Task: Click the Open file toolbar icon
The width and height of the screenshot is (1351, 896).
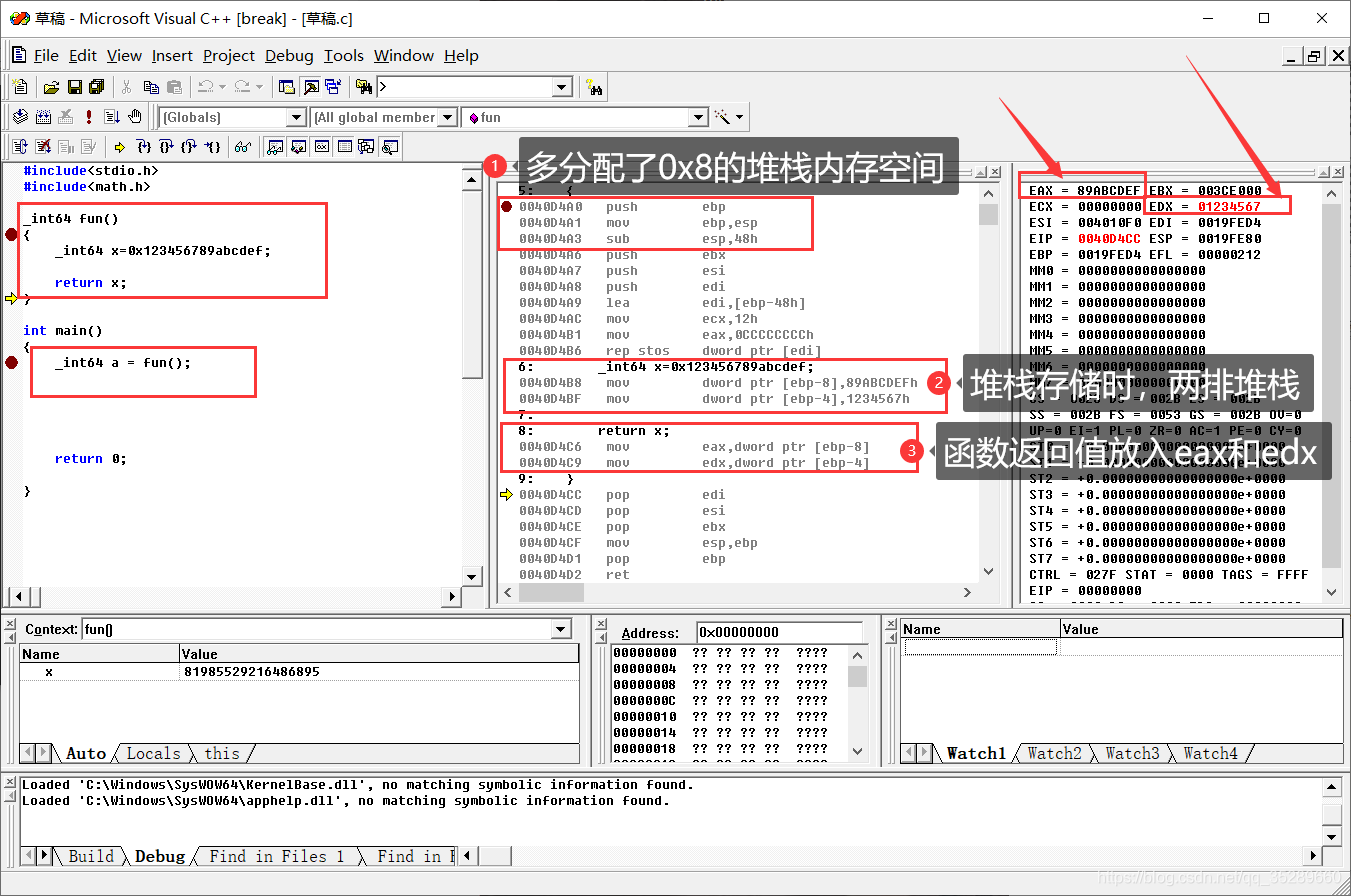Action: (52, 87)
